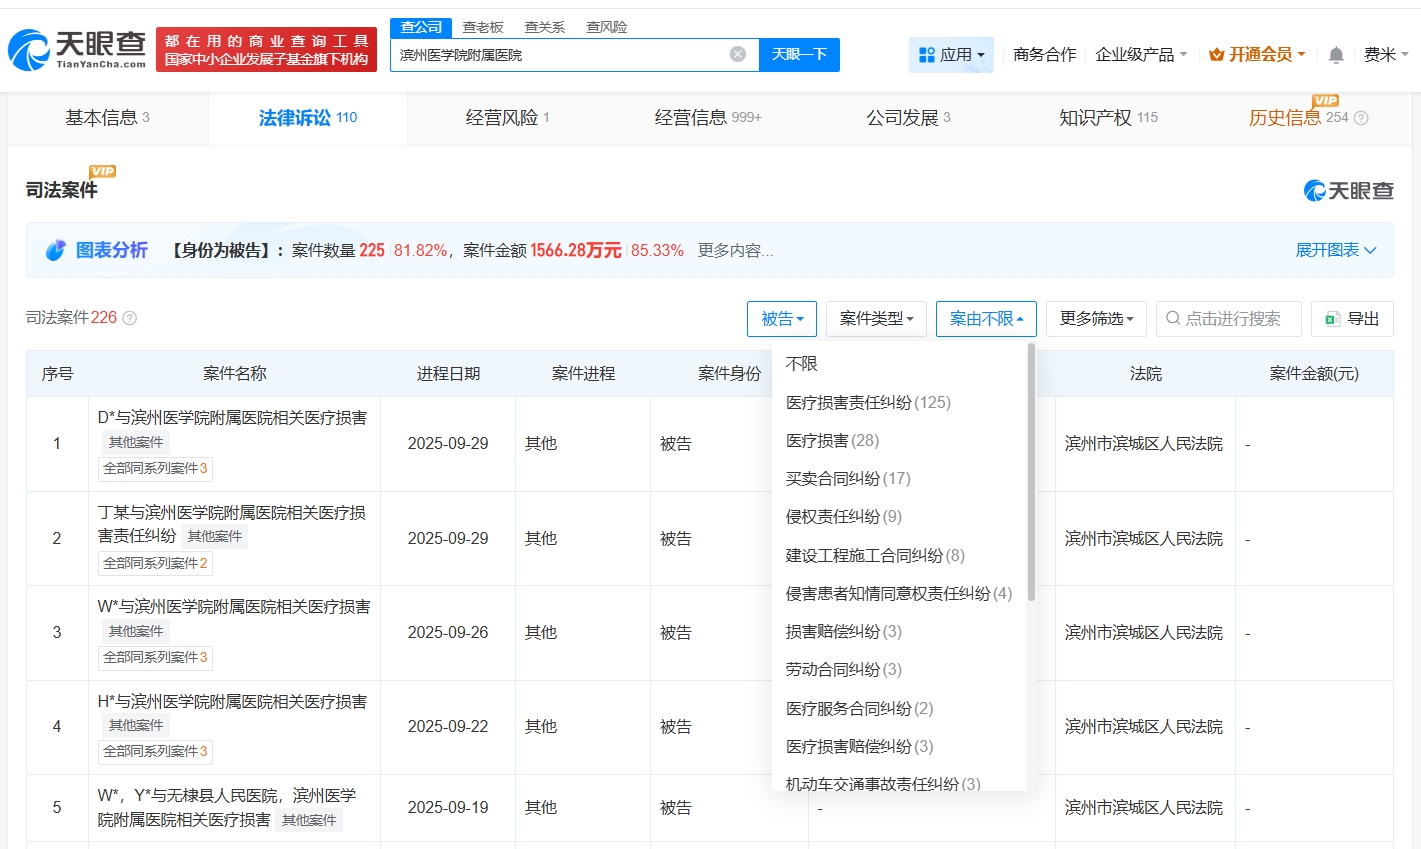Open the 应用 apps dropdown
The height and width of the screenshot is (849, 1421).
951,55
